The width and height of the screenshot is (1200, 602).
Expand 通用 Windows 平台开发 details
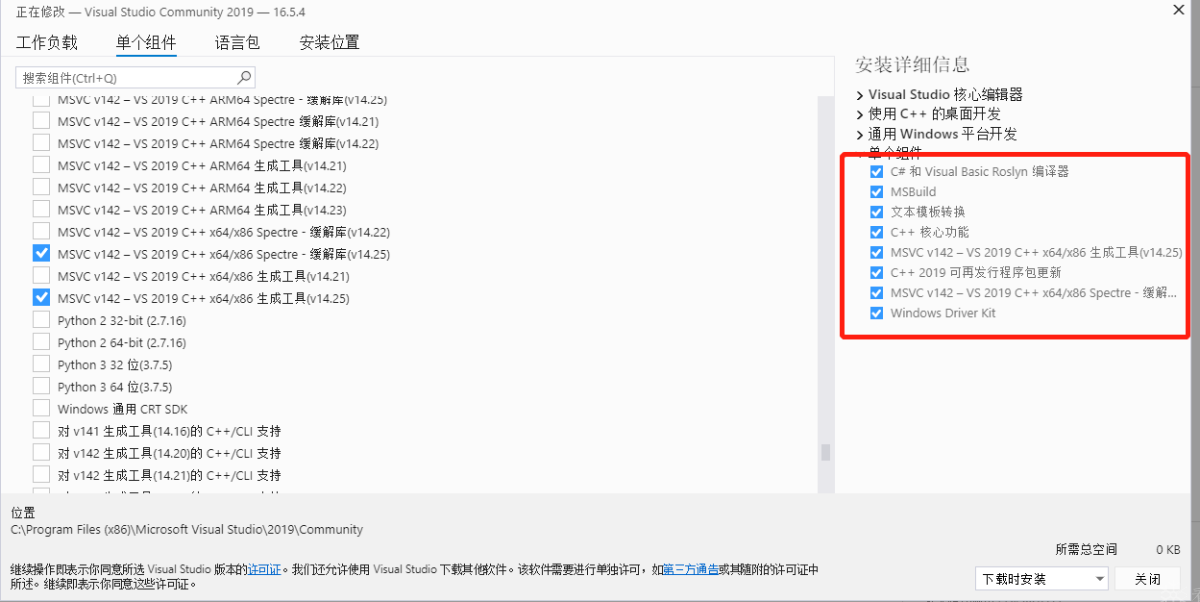(860, 134)
